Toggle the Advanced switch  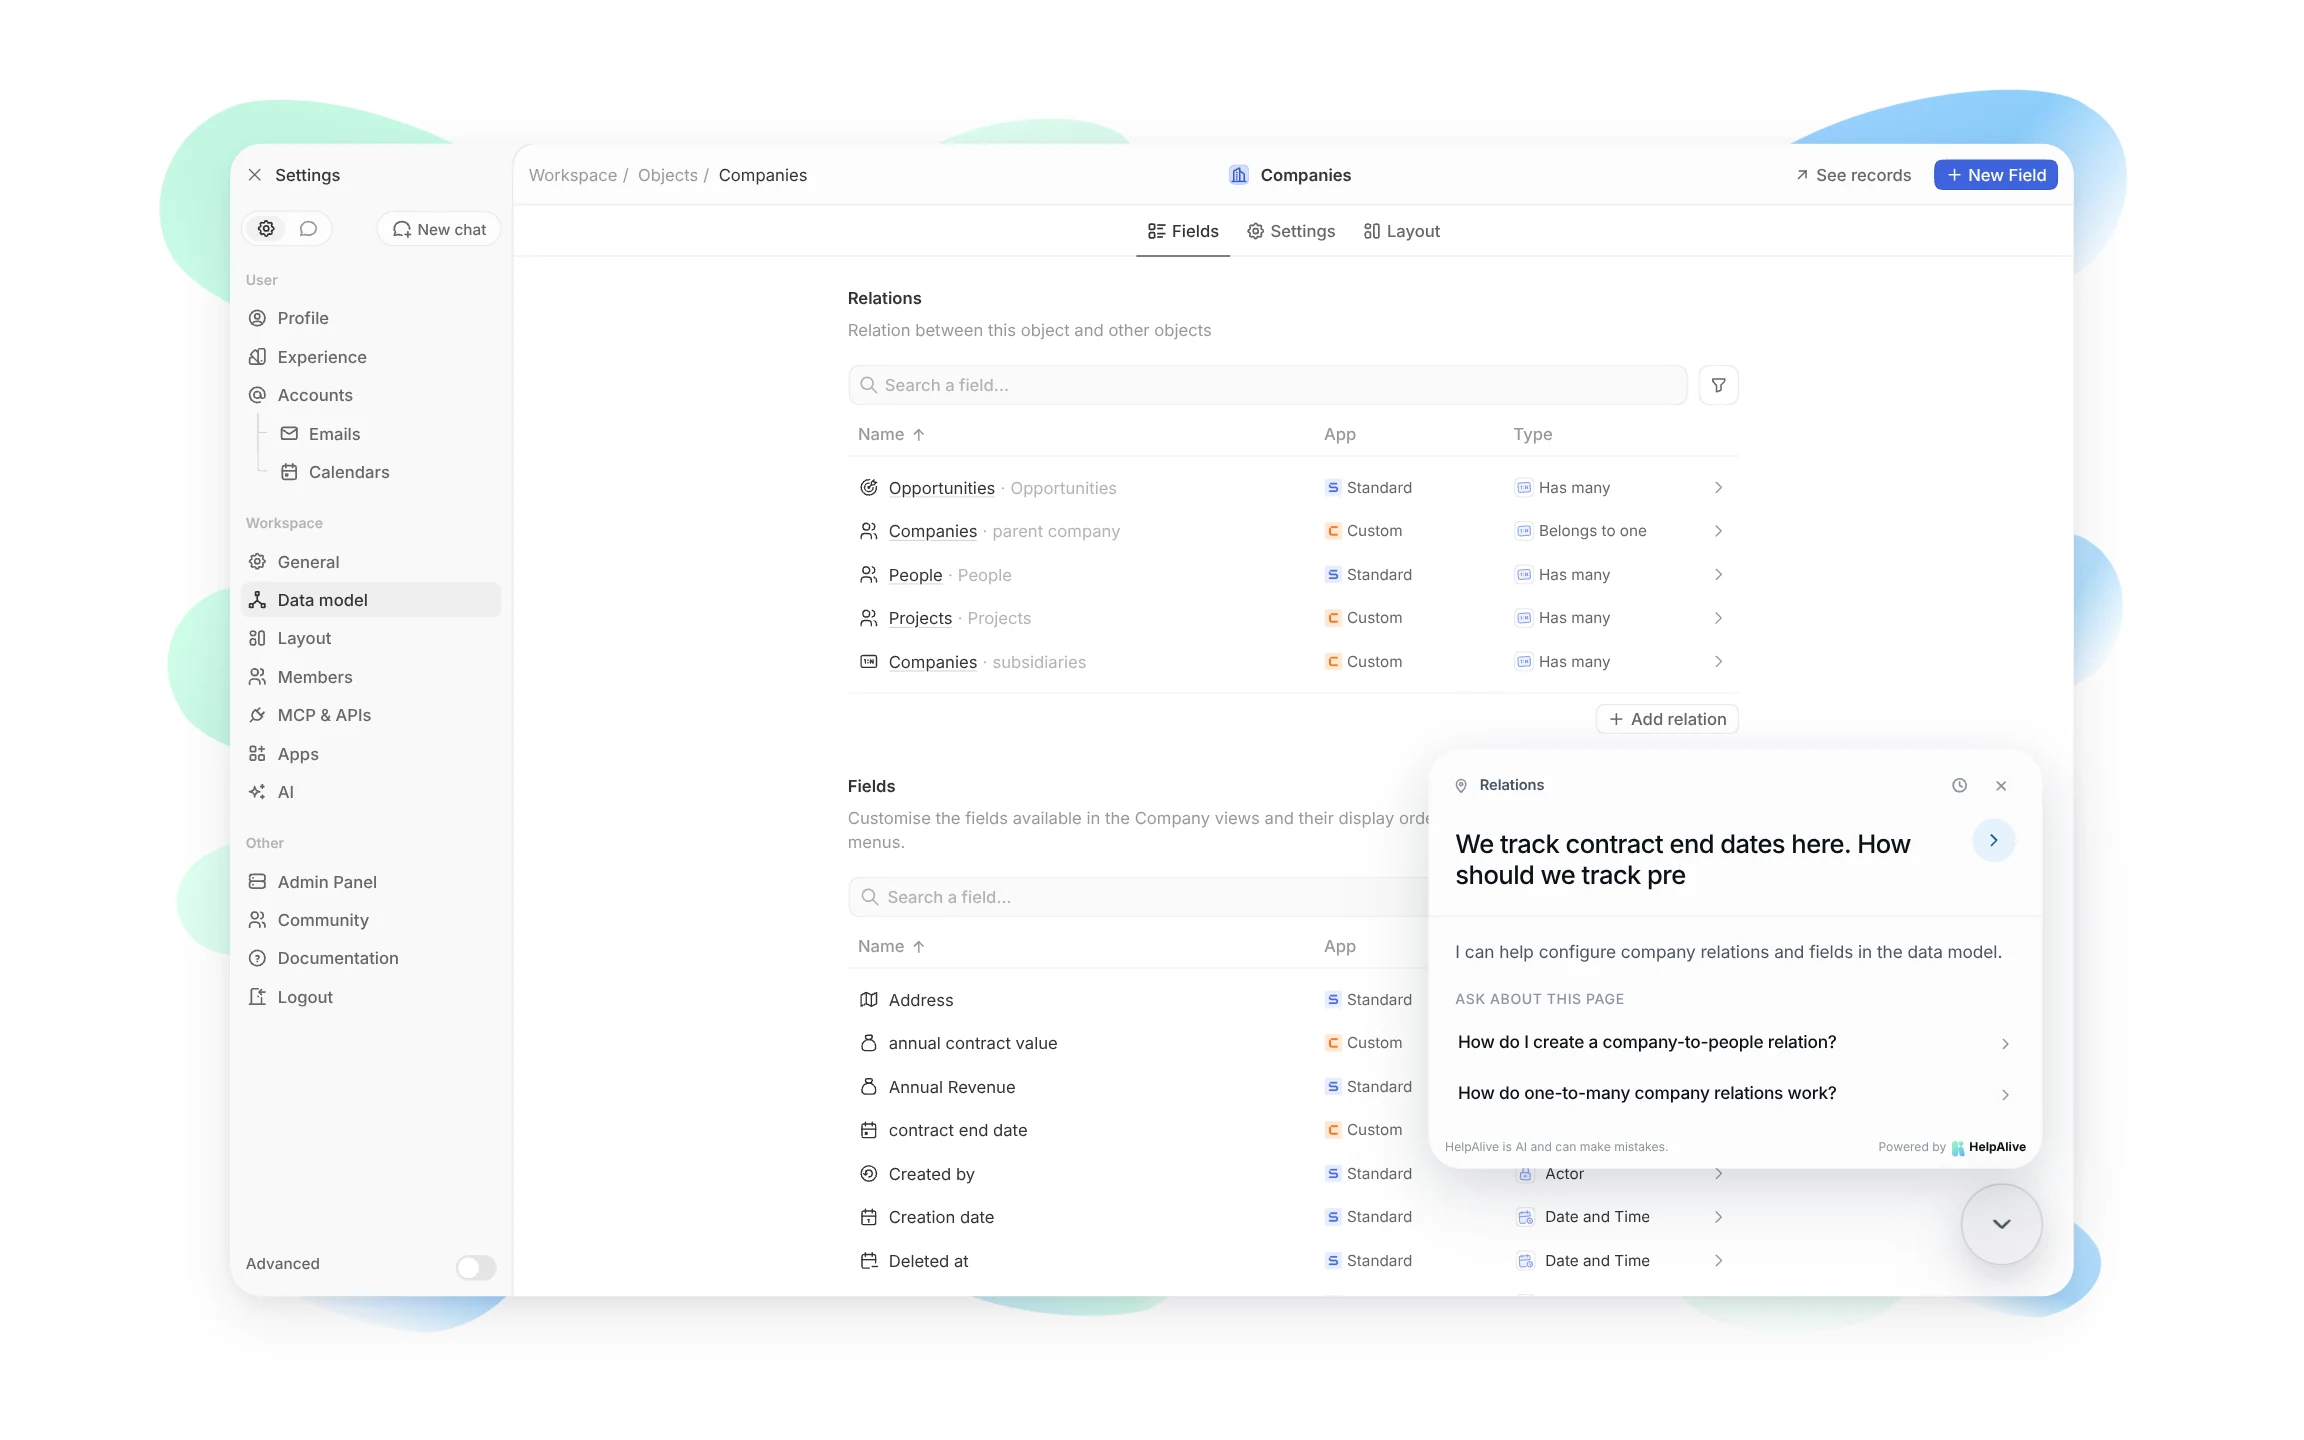pyautogui.click(x=476, y=1267)
